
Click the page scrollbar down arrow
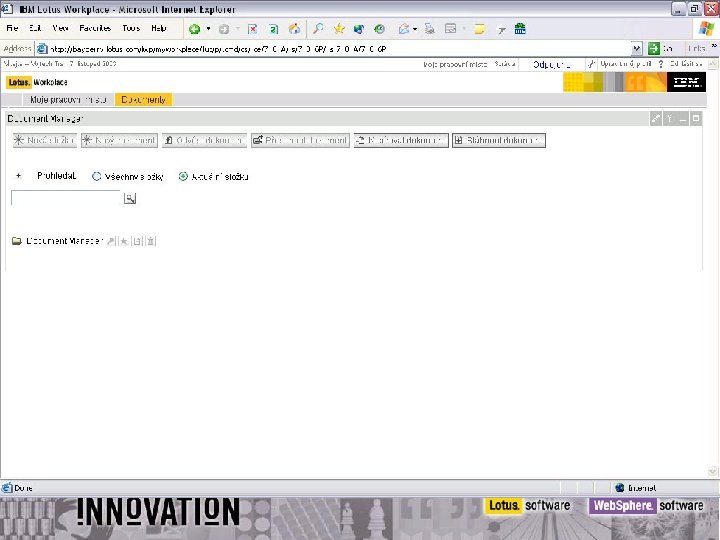(x=713, y=471)
